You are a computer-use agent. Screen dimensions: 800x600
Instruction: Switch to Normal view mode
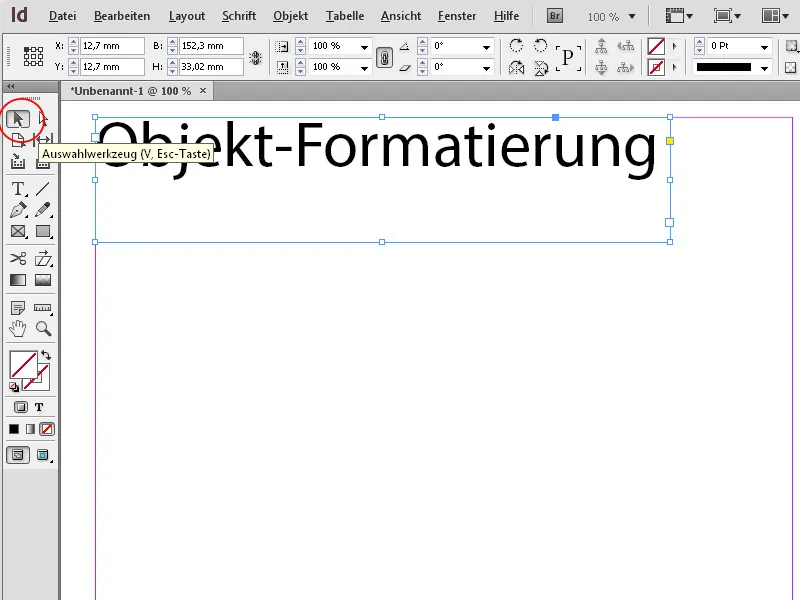point(18,455)
